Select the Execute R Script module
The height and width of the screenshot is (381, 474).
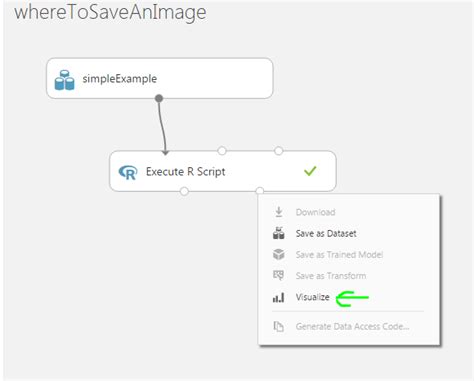[x=223, y=171]
